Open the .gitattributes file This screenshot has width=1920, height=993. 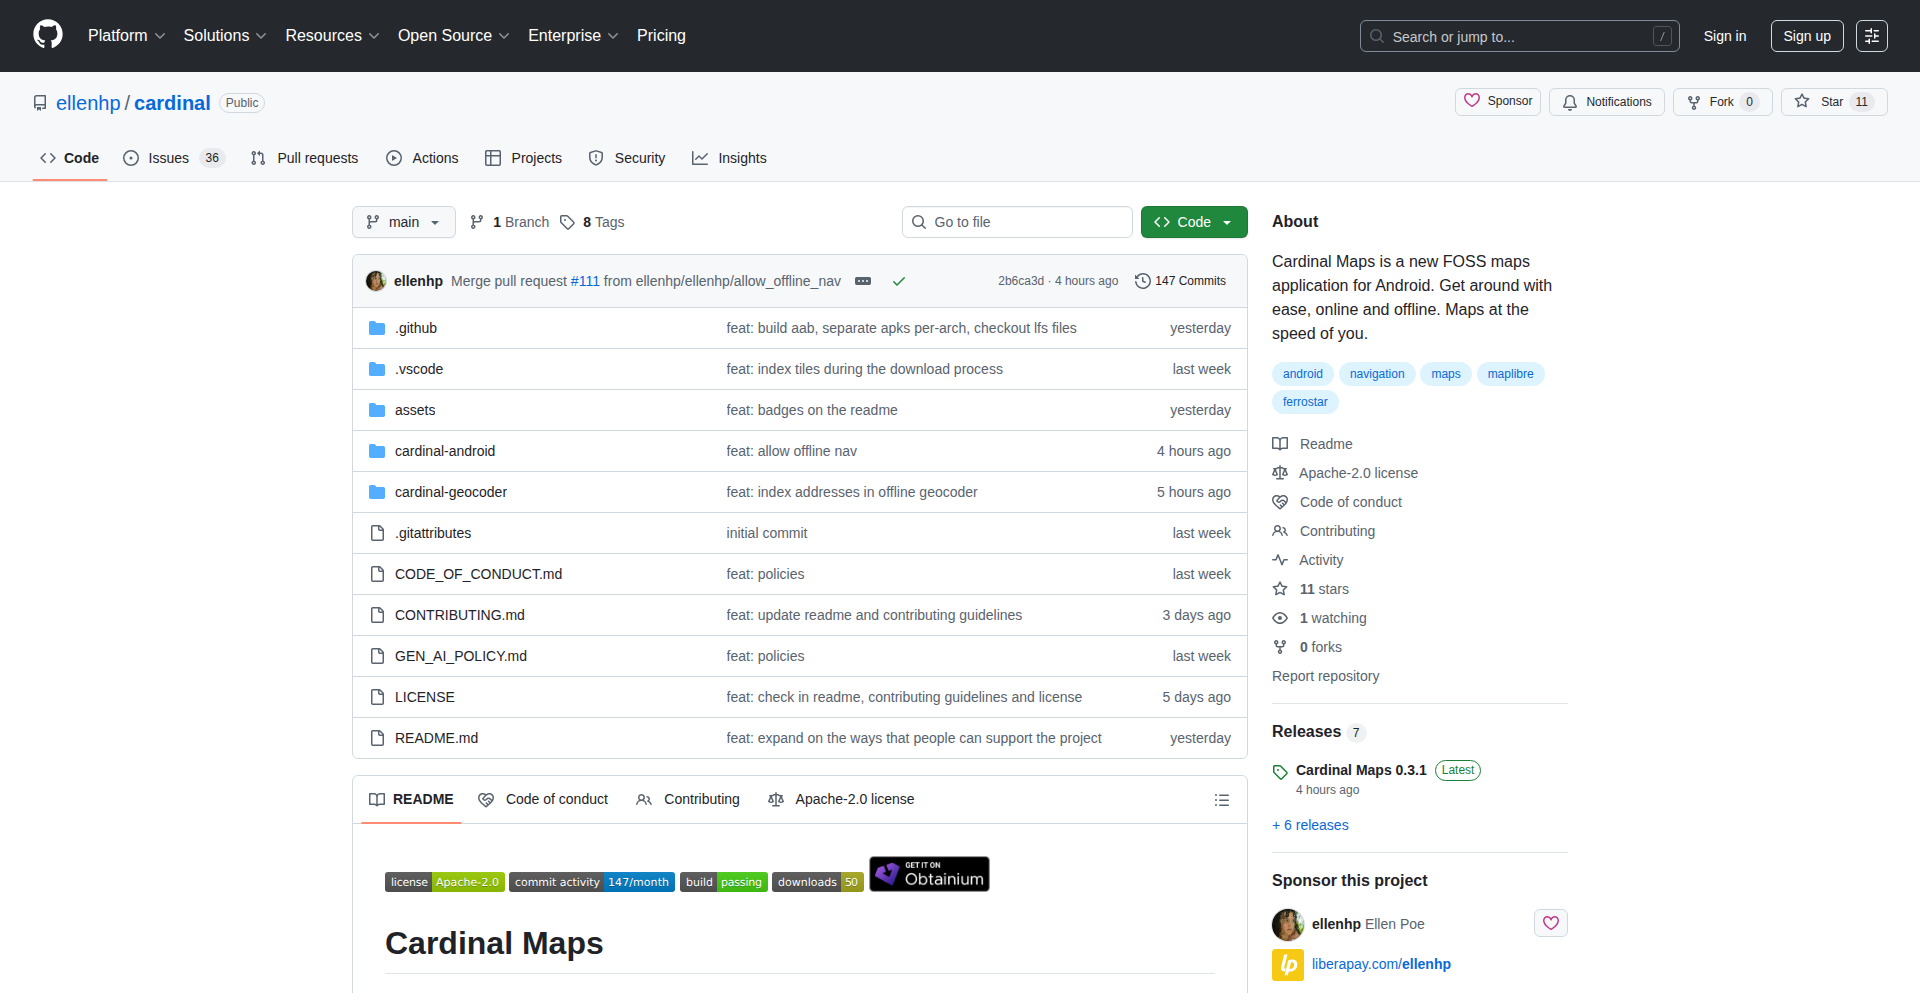click(433, 533)
